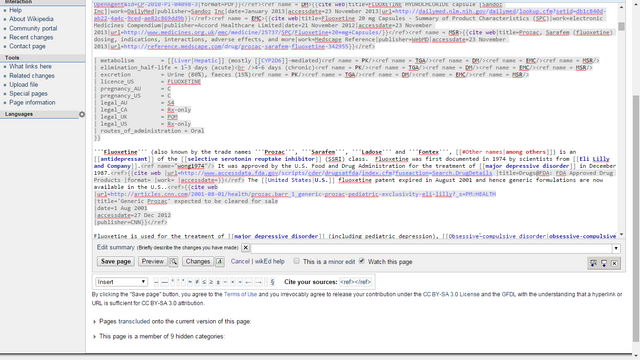The image size is (640, 360).
Task: Insert an en dash character
Action: pos(156,282)
